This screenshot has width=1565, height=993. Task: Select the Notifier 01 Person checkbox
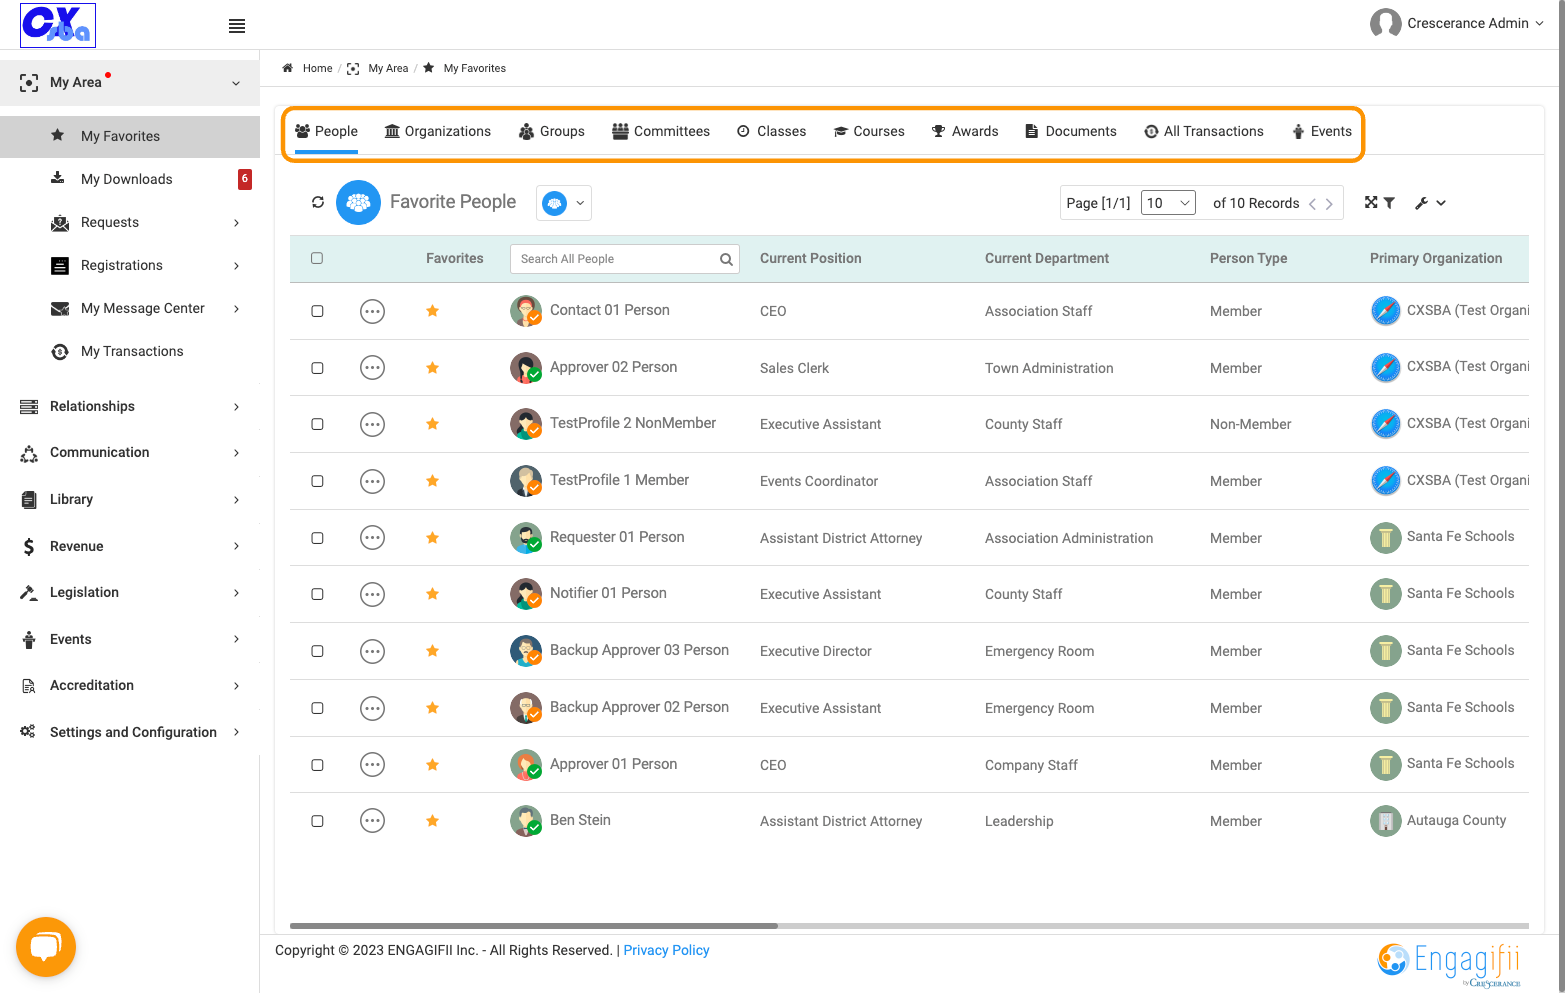(317, 594)
